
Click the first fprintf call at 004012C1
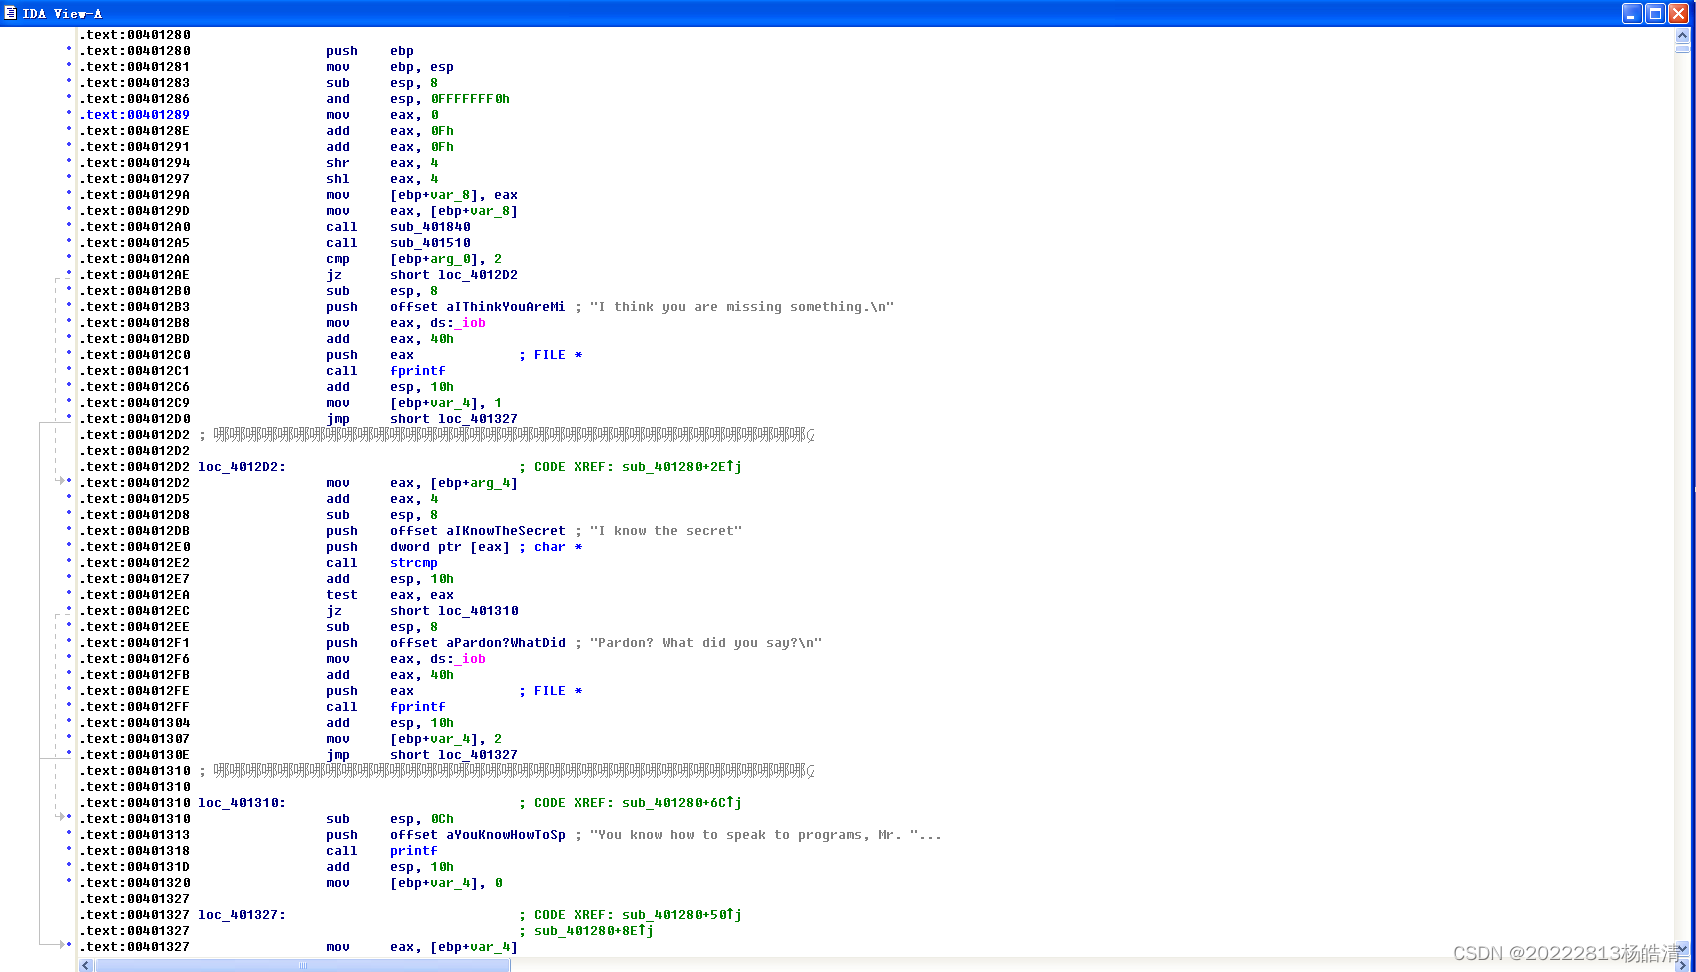tap(418, 371)
